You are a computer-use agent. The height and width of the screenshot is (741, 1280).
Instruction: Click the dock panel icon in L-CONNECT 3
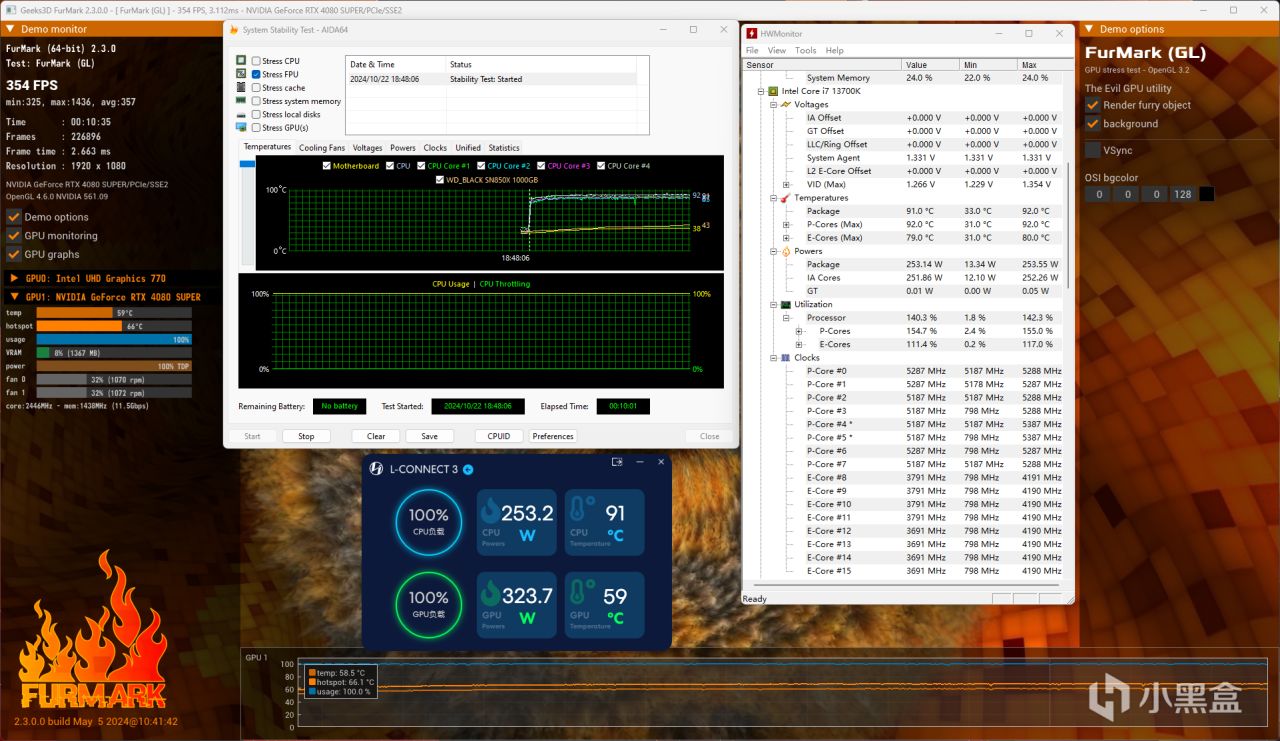pos(617,462)
